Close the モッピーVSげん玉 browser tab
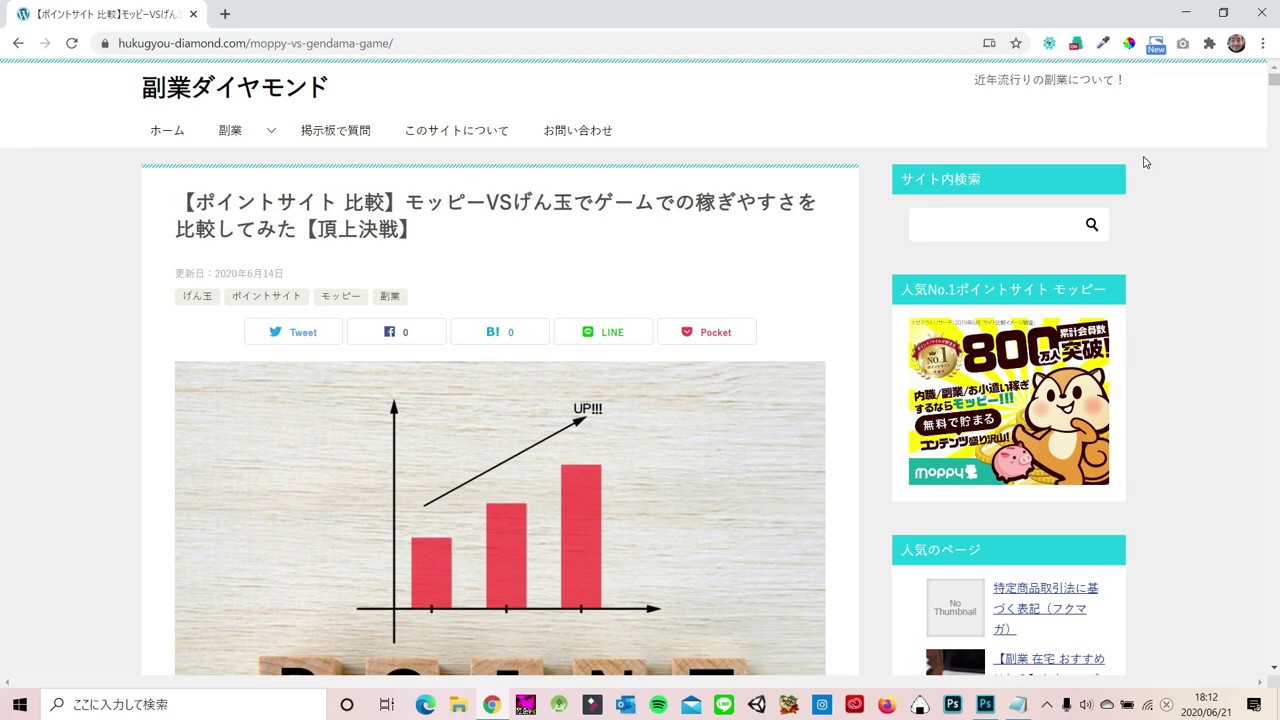 (194, 14)
